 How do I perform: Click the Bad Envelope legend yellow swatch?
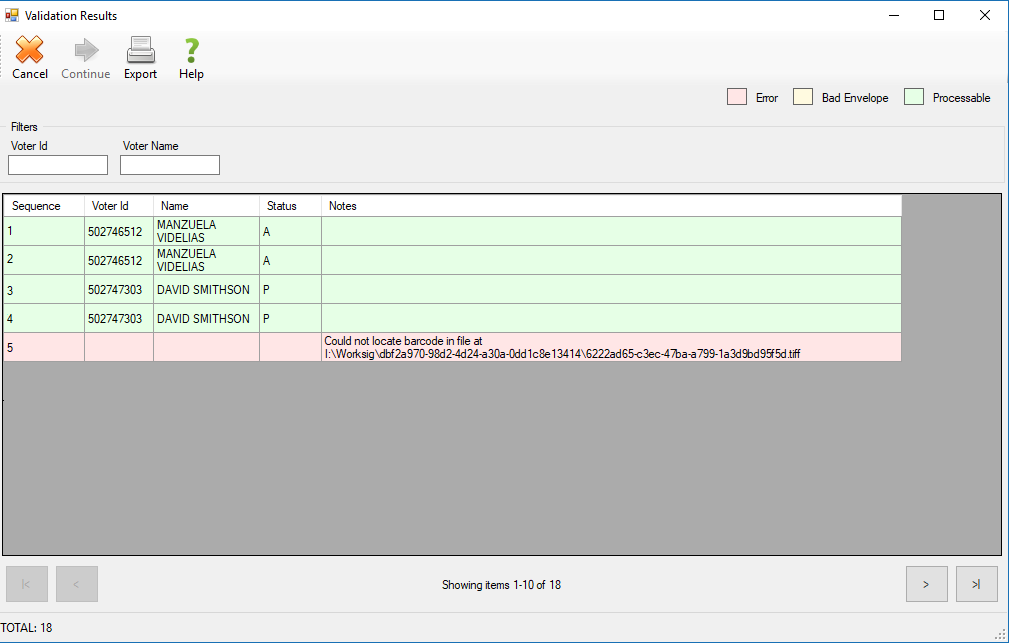[802, 97]
